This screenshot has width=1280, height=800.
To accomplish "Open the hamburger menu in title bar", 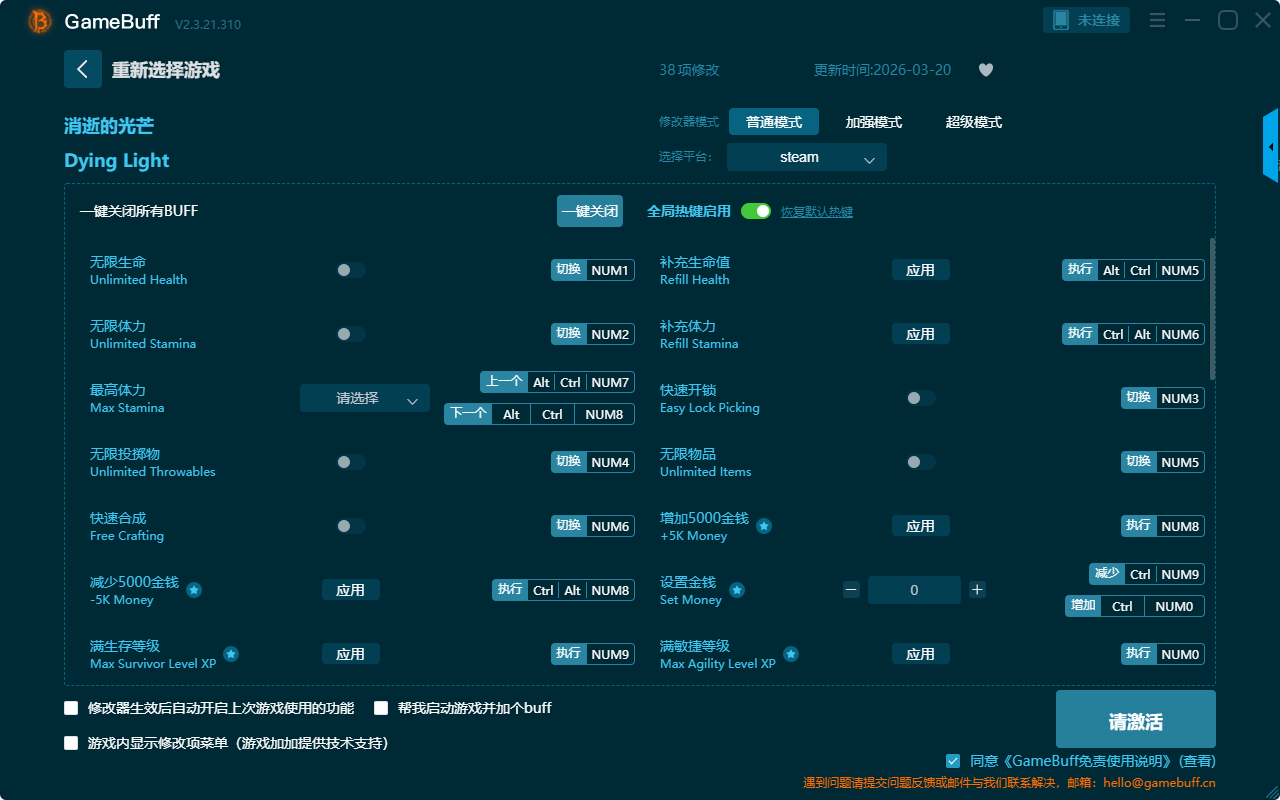I will coord(1157,20).
